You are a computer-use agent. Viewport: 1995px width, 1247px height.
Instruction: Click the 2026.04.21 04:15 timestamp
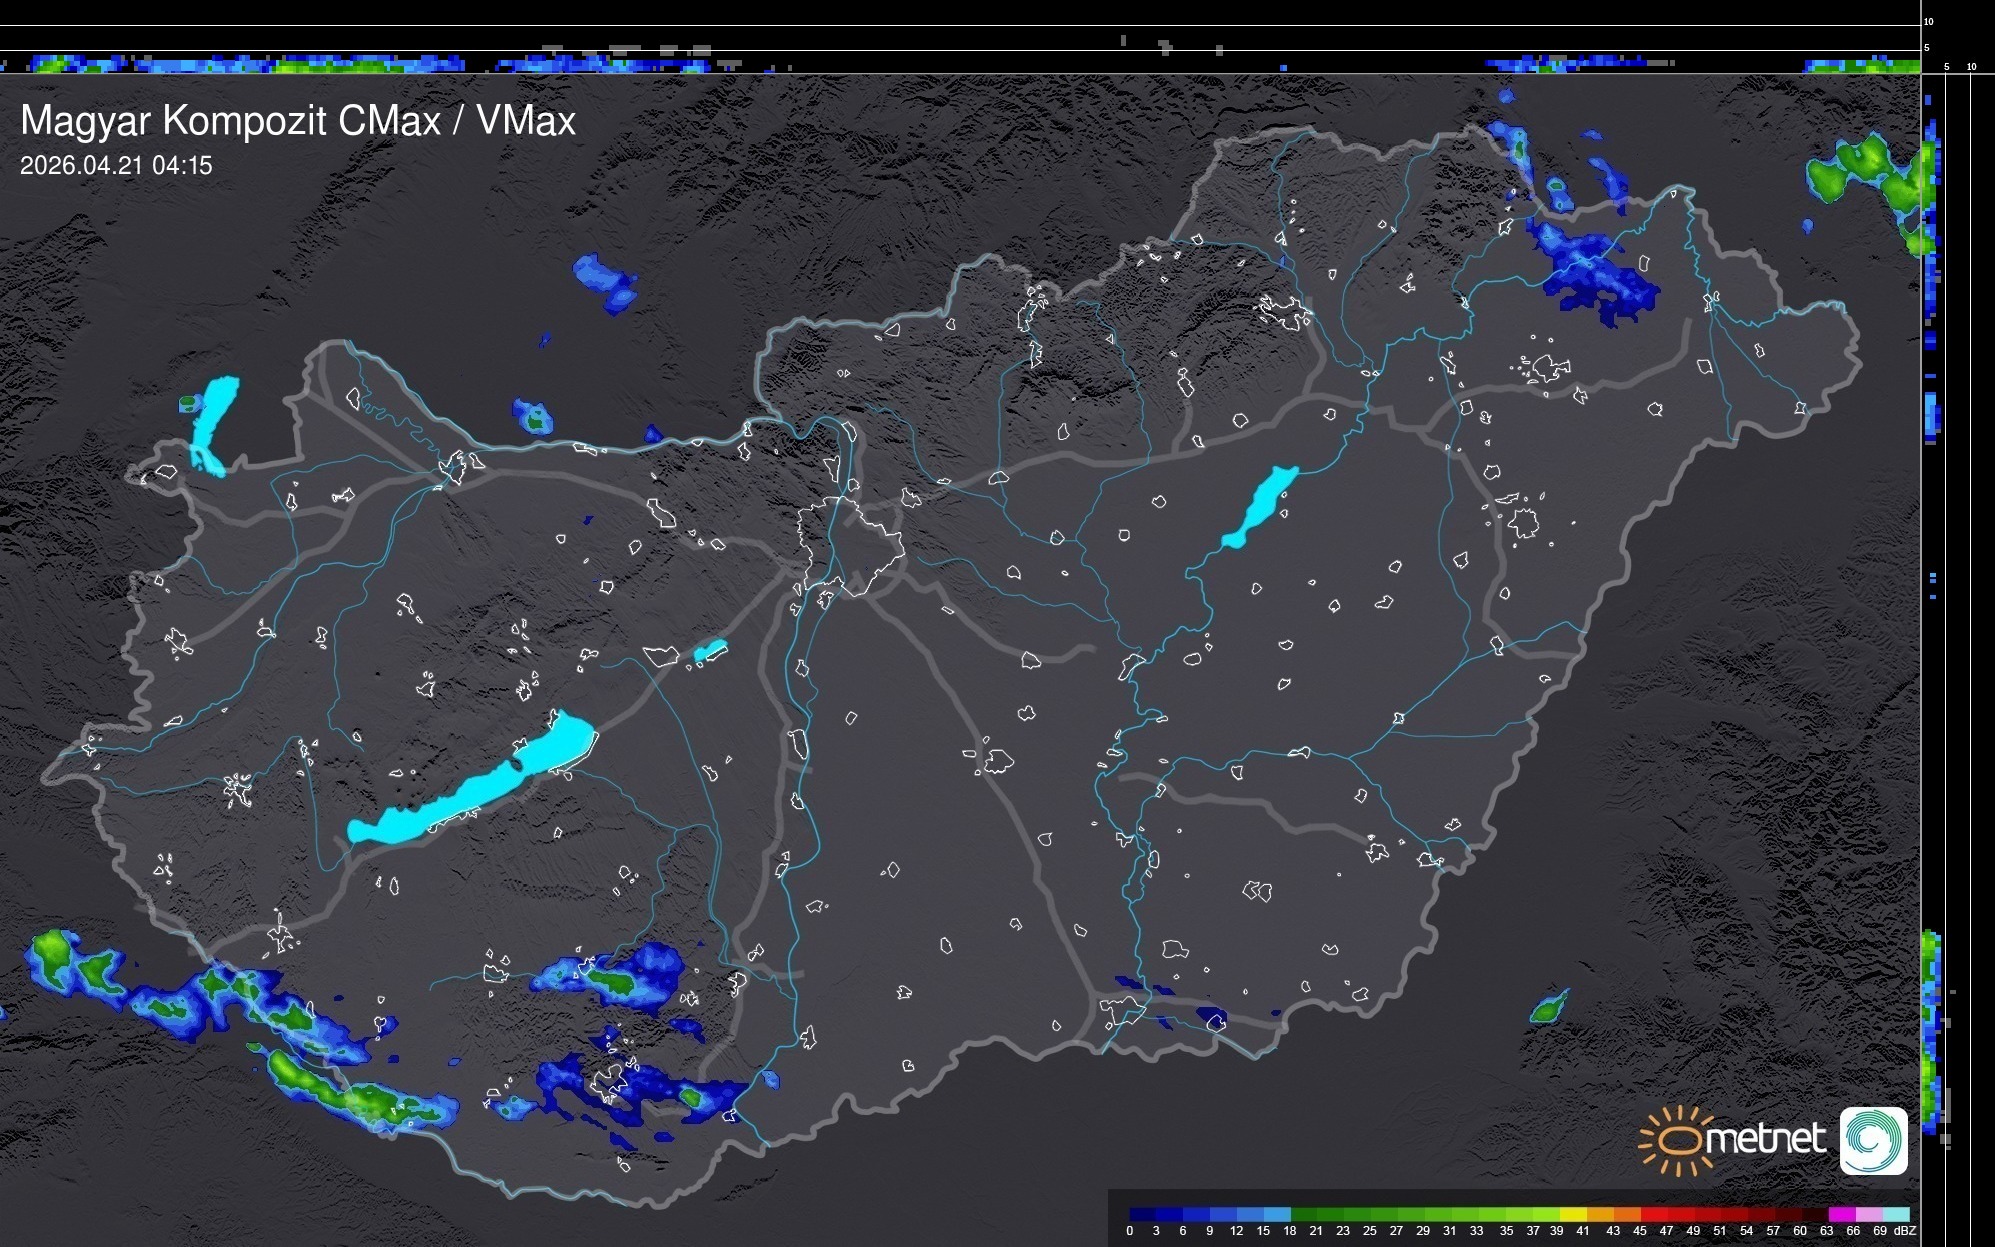(116, 166)
